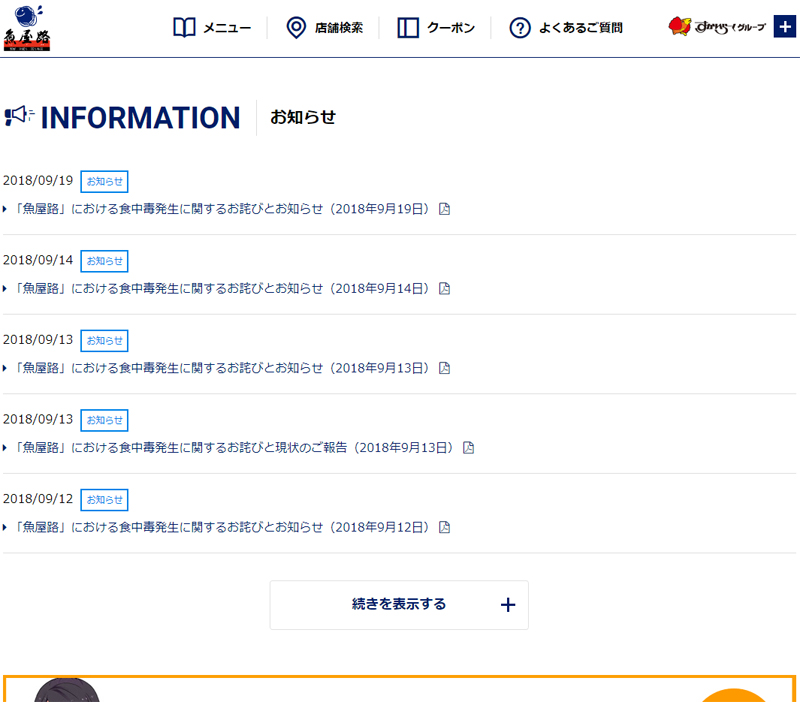800x702 pixels.
Task: Open the 2018年9月19日 食中毒 notice link
Action: pyautogui.click(x=222, y=209)
